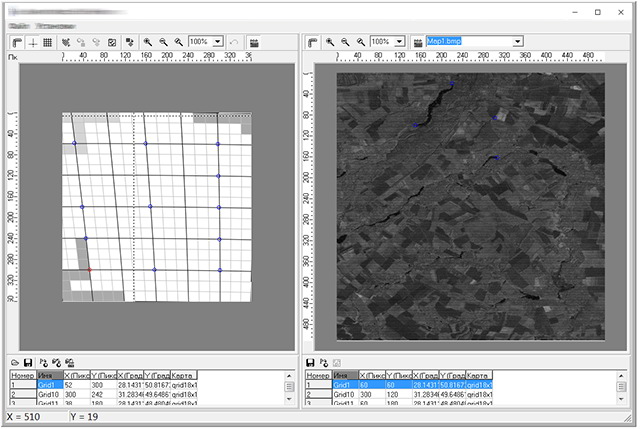Screen dimensions: 640x429
Task: Select the corner tool in left toolbar
Action: (x=18, y=42)
